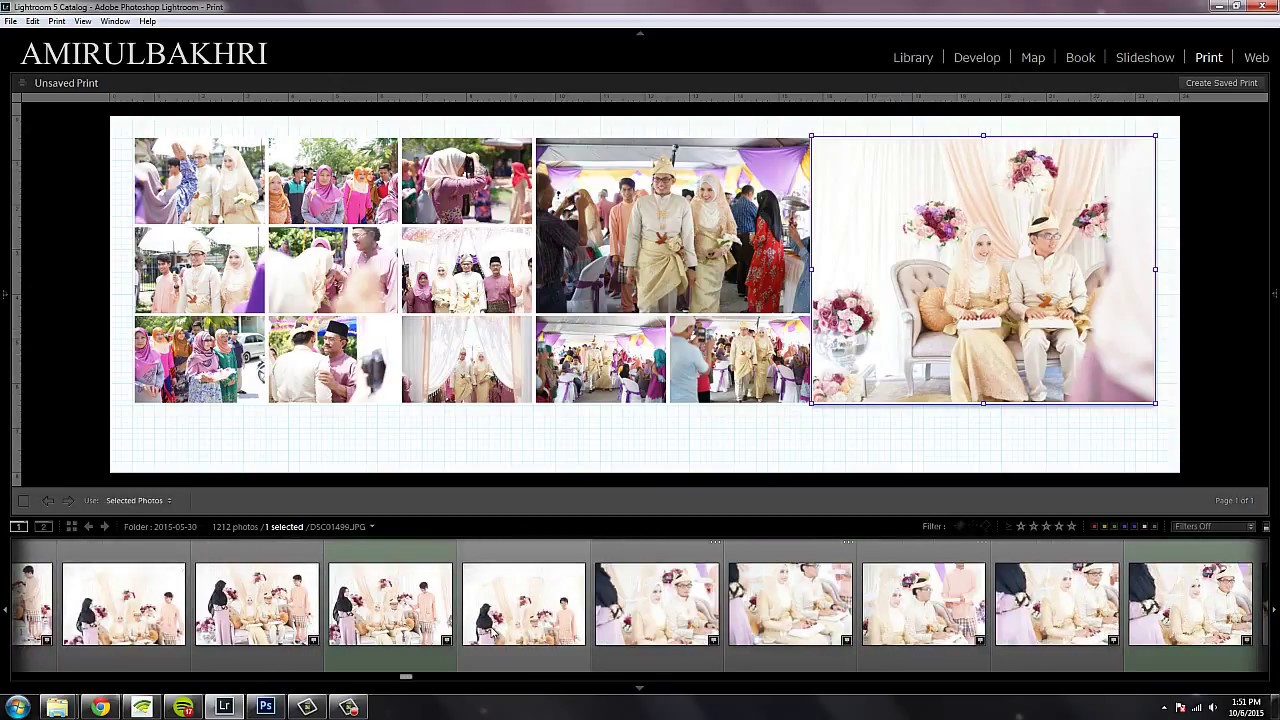
Task: Open the Nvidia app taskbar icon
Action: point(142,707)
